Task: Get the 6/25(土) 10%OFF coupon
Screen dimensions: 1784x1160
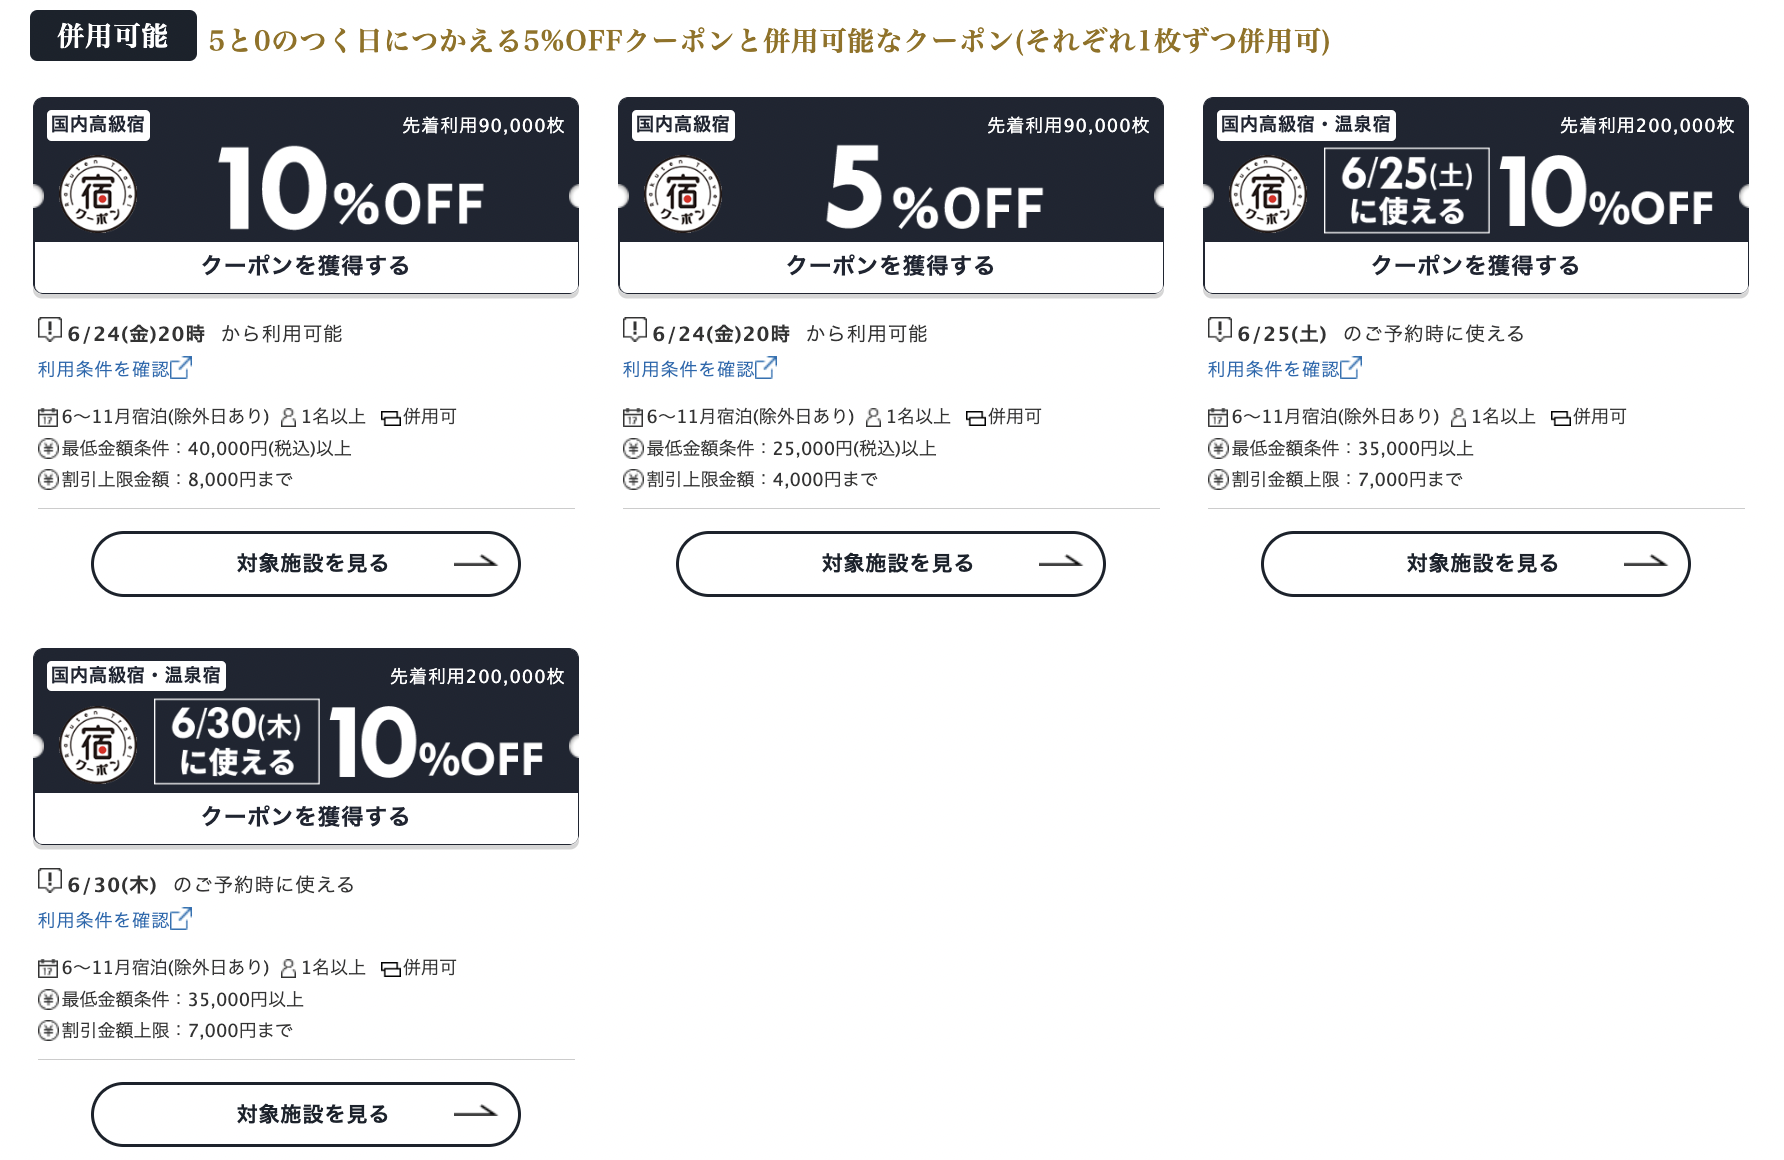Action: click(1476, 266)
